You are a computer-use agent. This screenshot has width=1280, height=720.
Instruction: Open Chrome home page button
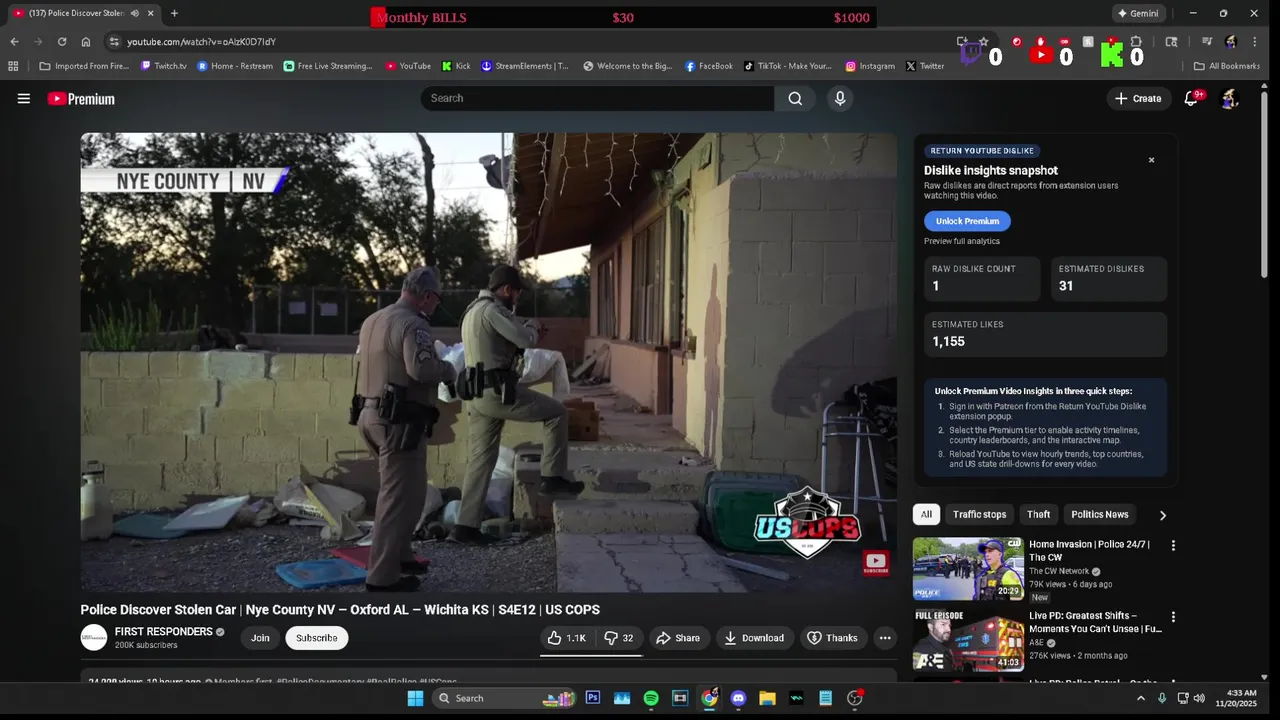coord(86,42)
